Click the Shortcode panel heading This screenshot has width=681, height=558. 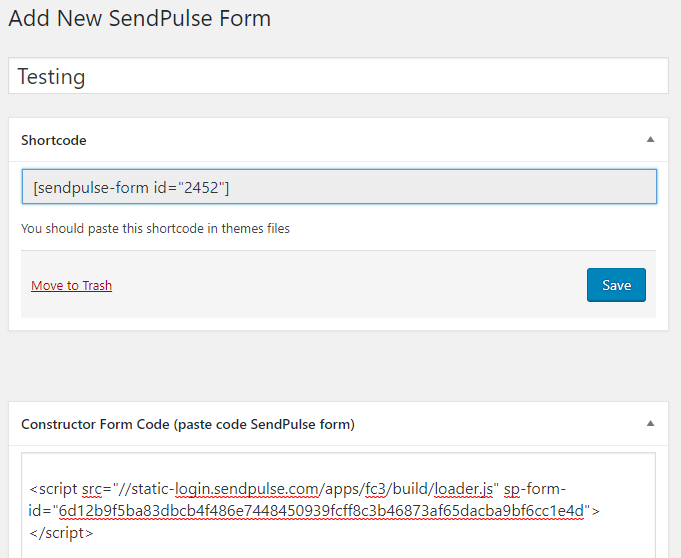point(54,140)
